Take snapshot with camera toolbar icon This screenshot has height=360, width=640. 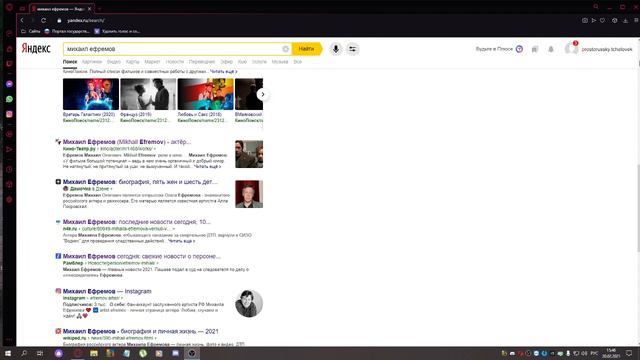click(584, 20)
